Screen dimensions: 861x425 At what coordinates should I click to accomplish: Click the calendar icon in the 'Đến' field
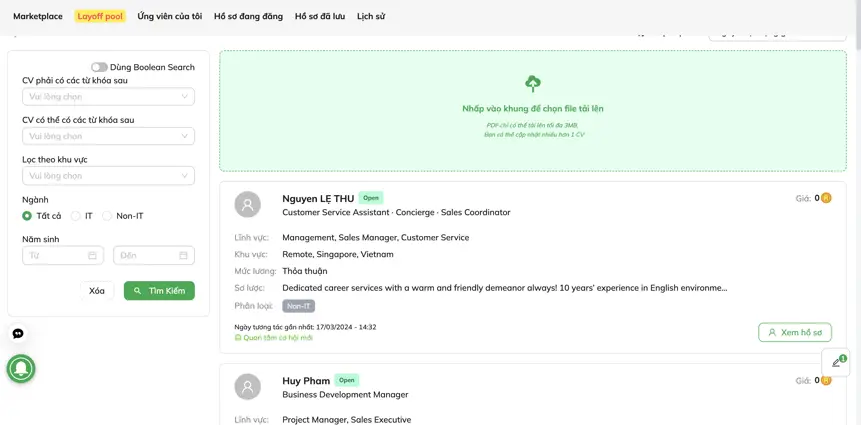(183, 256)
